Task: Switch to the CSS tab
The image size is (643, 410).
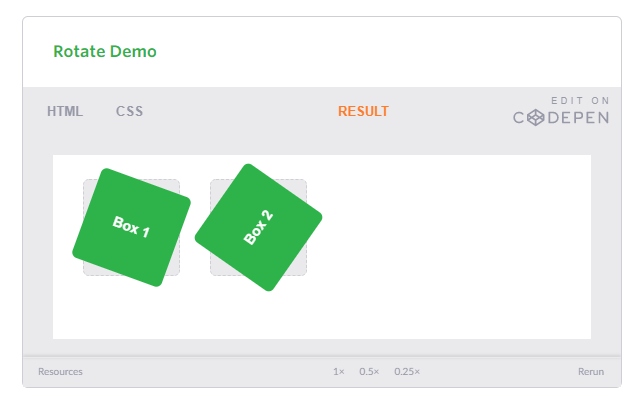Action: (130, 111)
